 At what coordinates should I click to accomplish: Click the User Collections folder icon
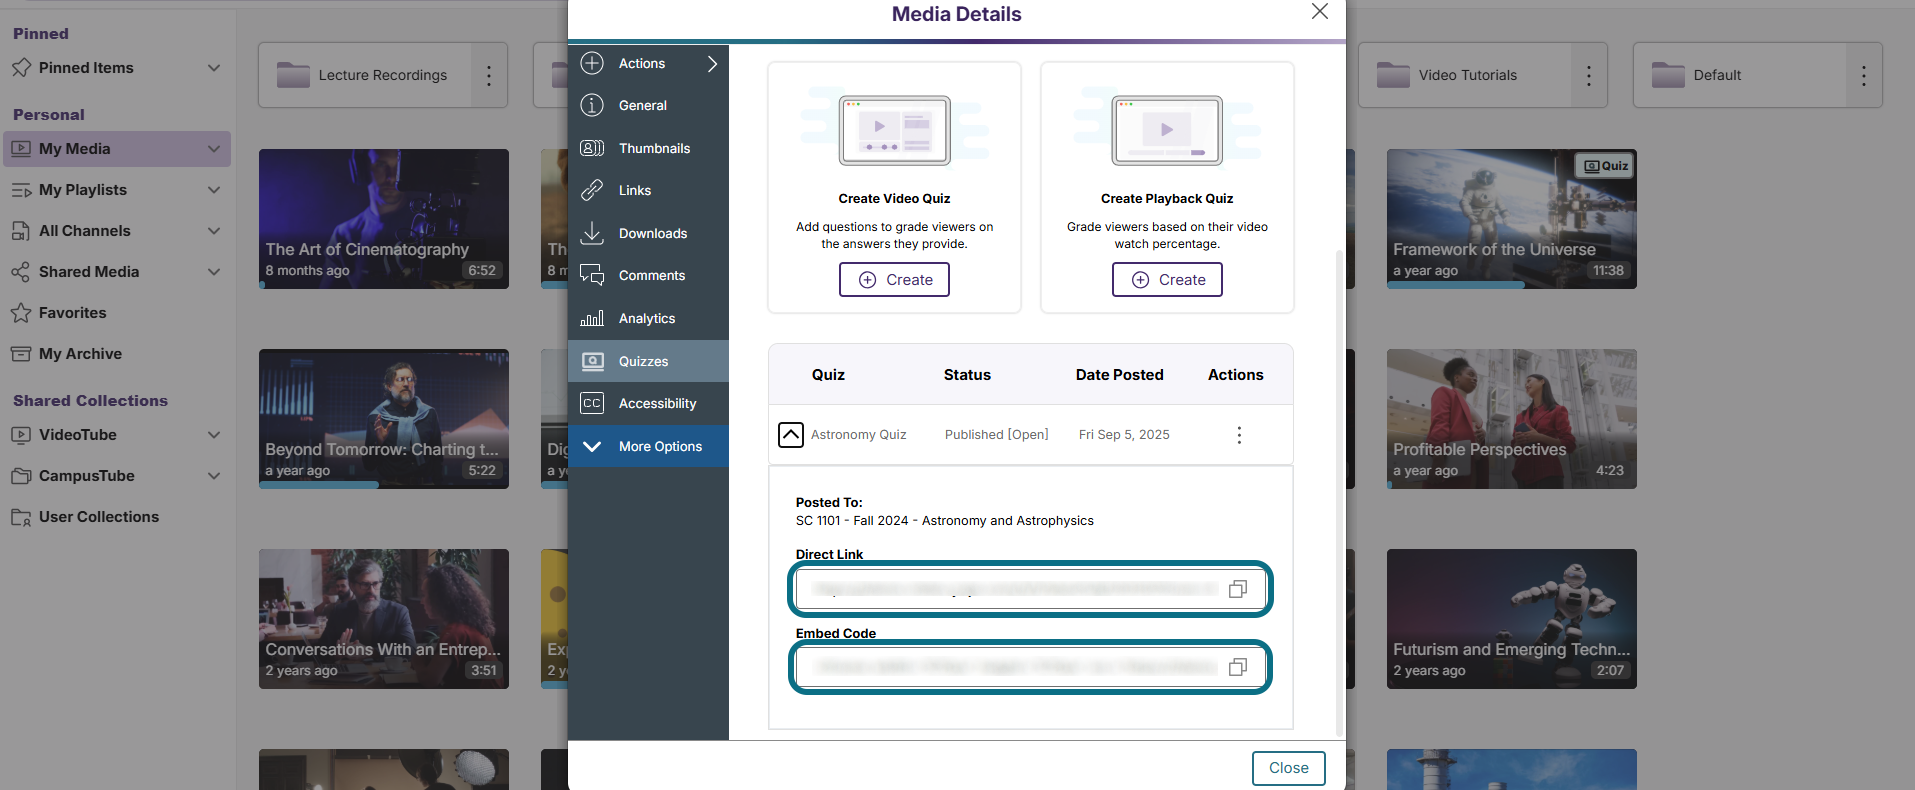(x=21, y=517)
